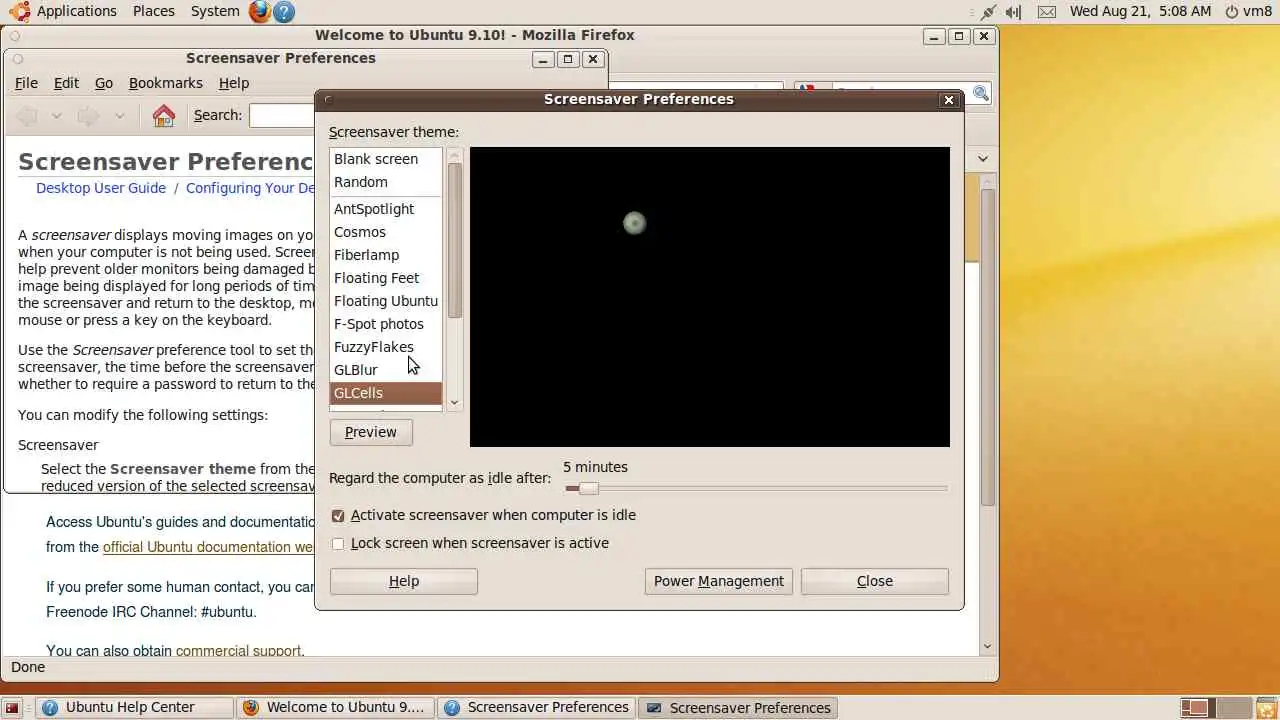Click the Forward arrow in help toolbar
Image resolution: width=1280 pixels, height=720 pixels.
pos(88,116)
